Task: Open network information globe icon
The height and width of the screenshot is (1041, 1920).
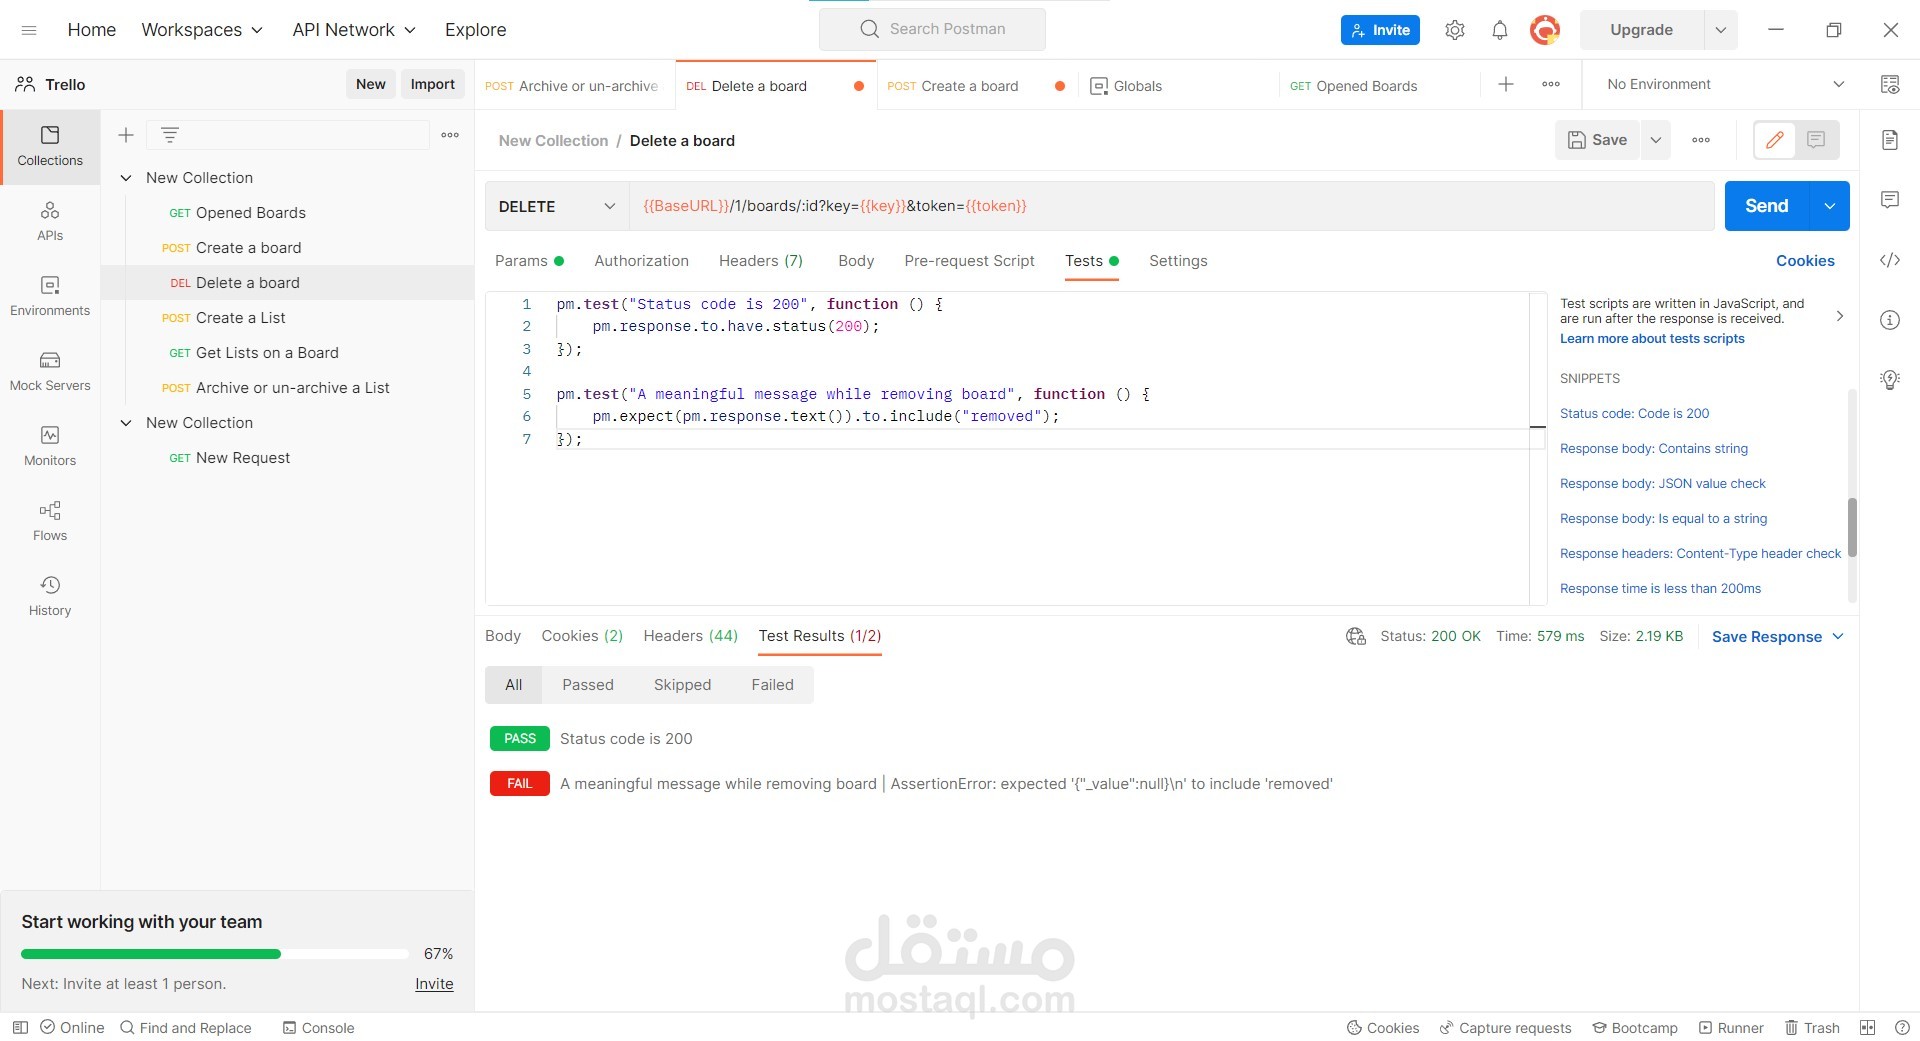Action: [x=1356, y=637]
